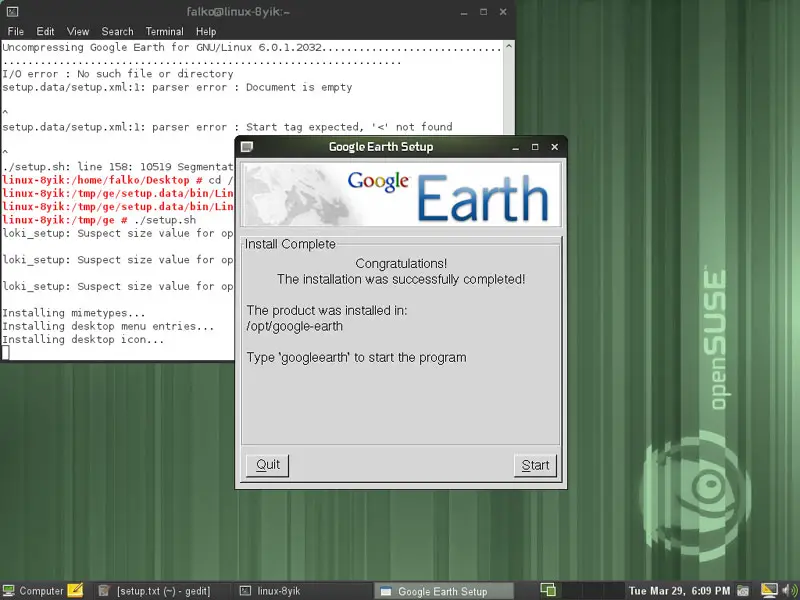800x600 pixels.
Task: Click the Google Earth Setup window menu icon
Action: [247, 147]
